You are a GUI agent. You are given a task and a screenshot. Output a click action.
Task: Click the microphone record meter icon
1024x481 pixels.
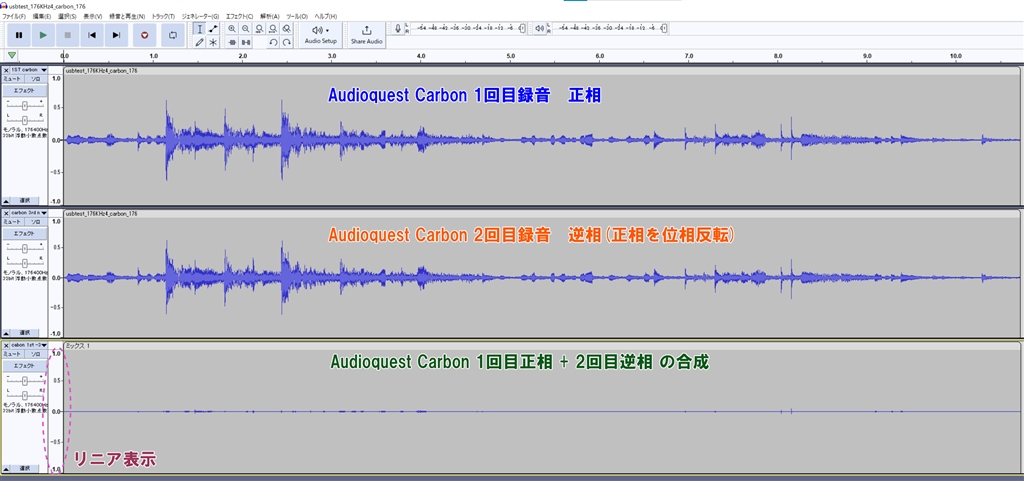(x=399, y=29)
